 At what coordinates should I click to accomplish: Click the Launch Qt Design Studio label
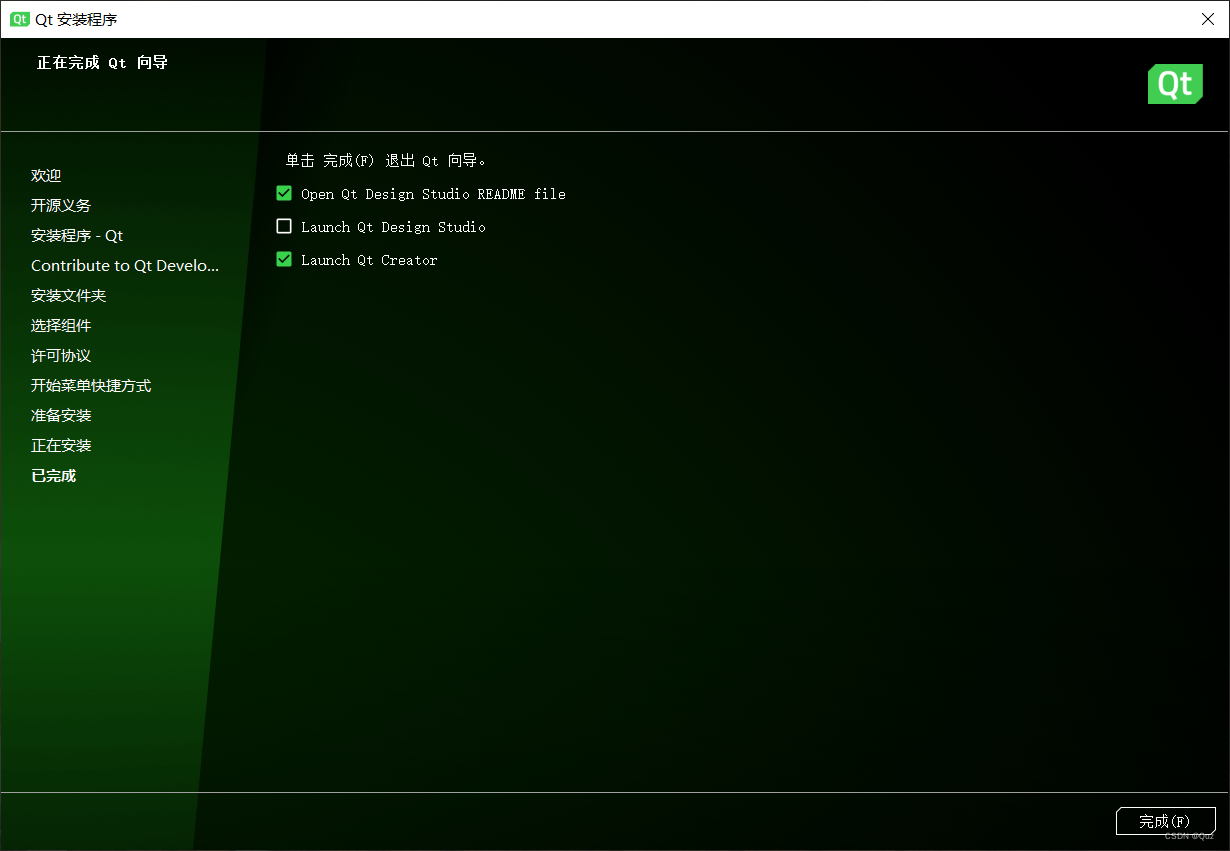coord(393,227)
